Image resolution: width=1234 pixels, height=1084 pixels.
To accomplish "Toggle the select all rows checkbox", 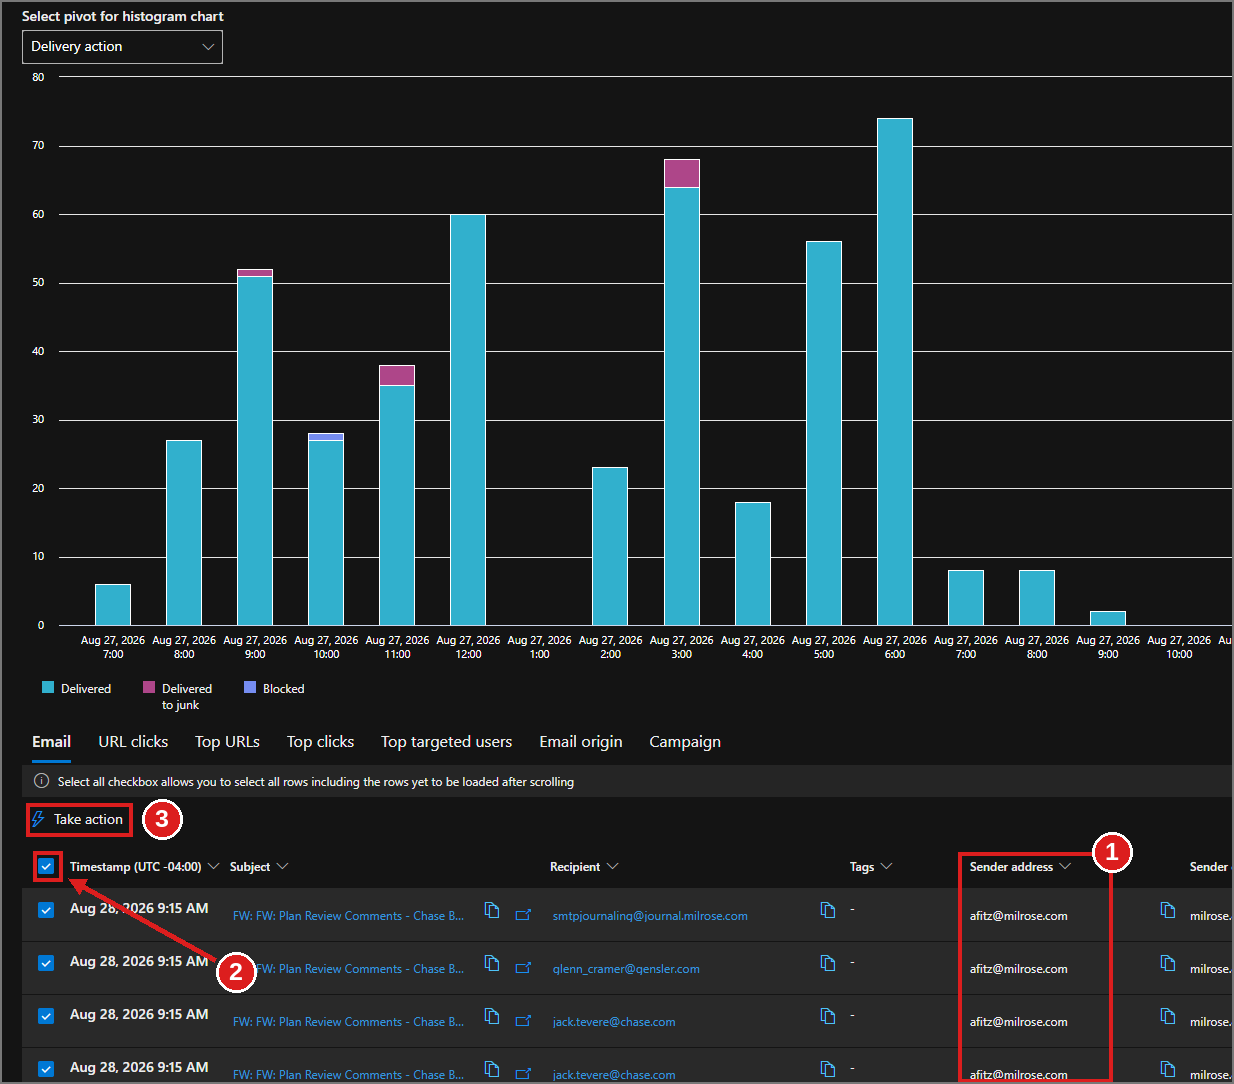I will coord(46,866).
